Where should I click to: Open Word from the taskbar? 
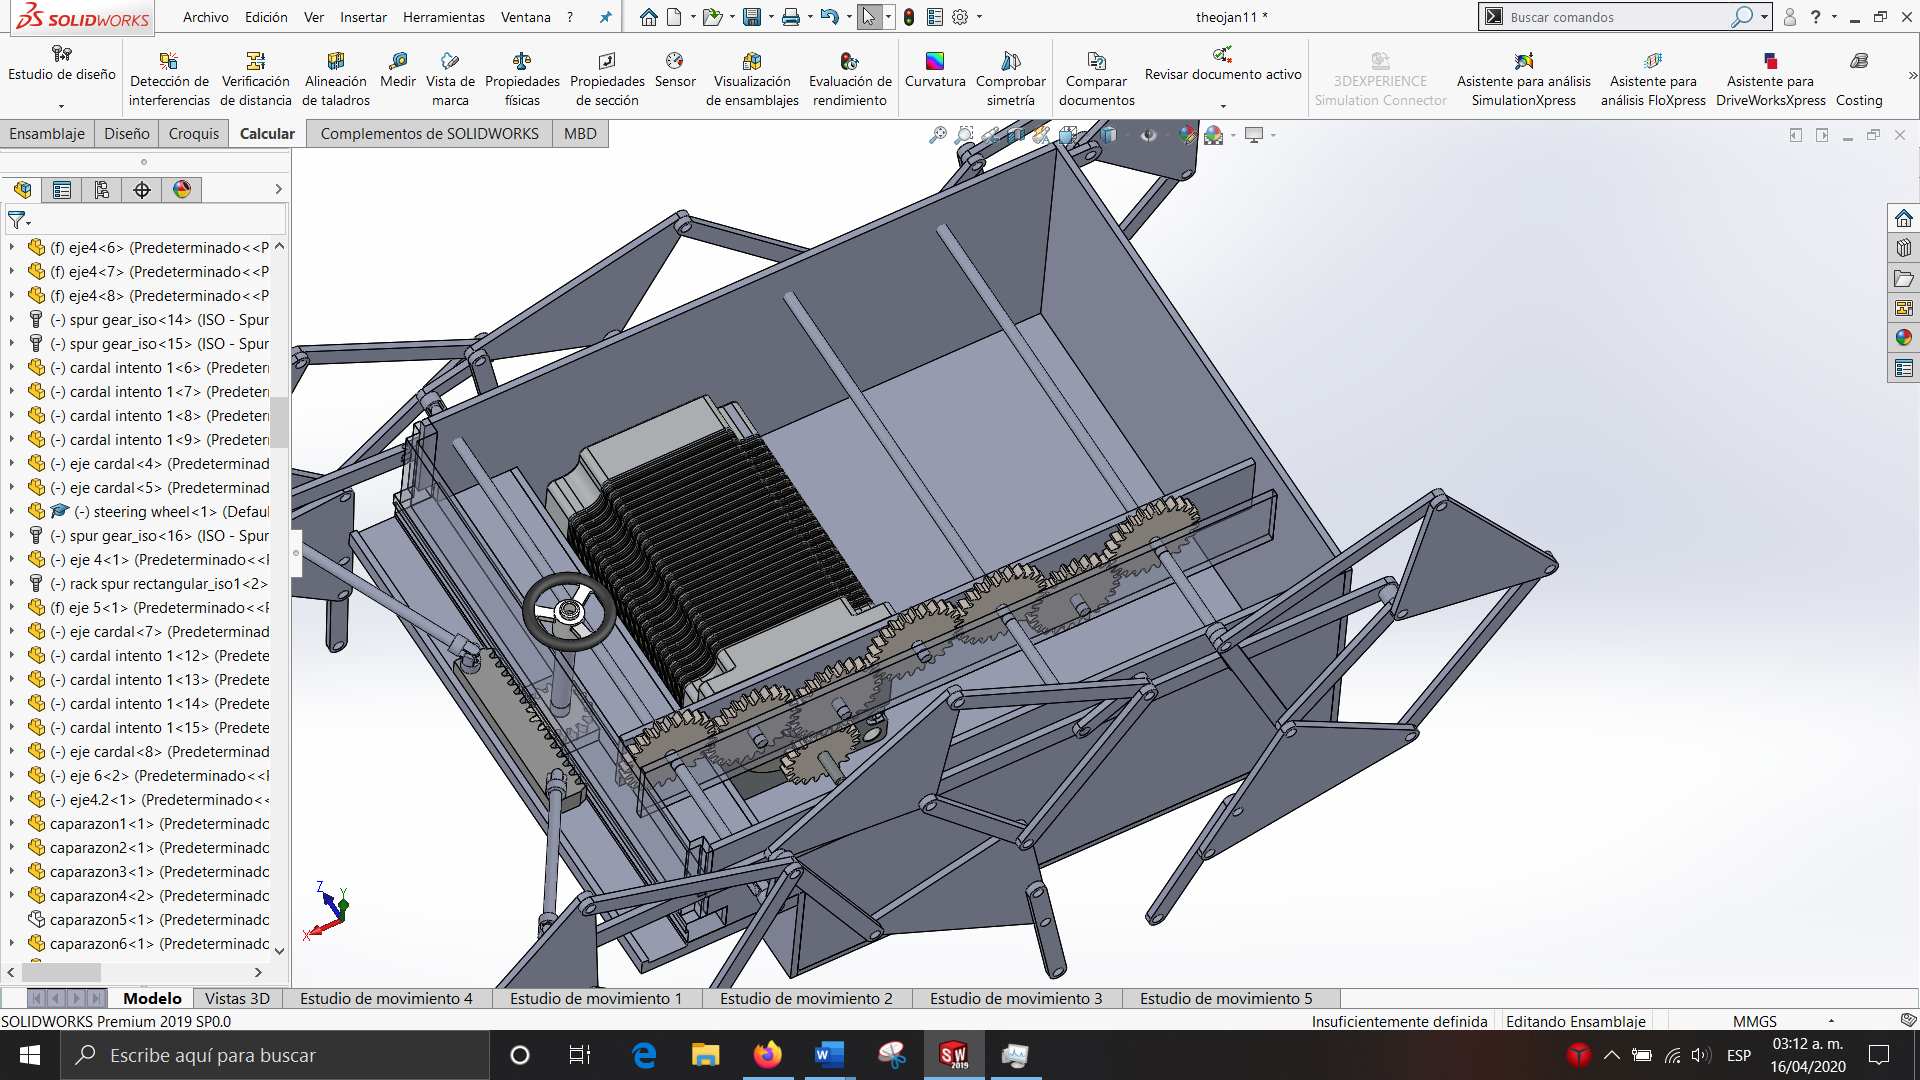click(x=829, y=1055)
